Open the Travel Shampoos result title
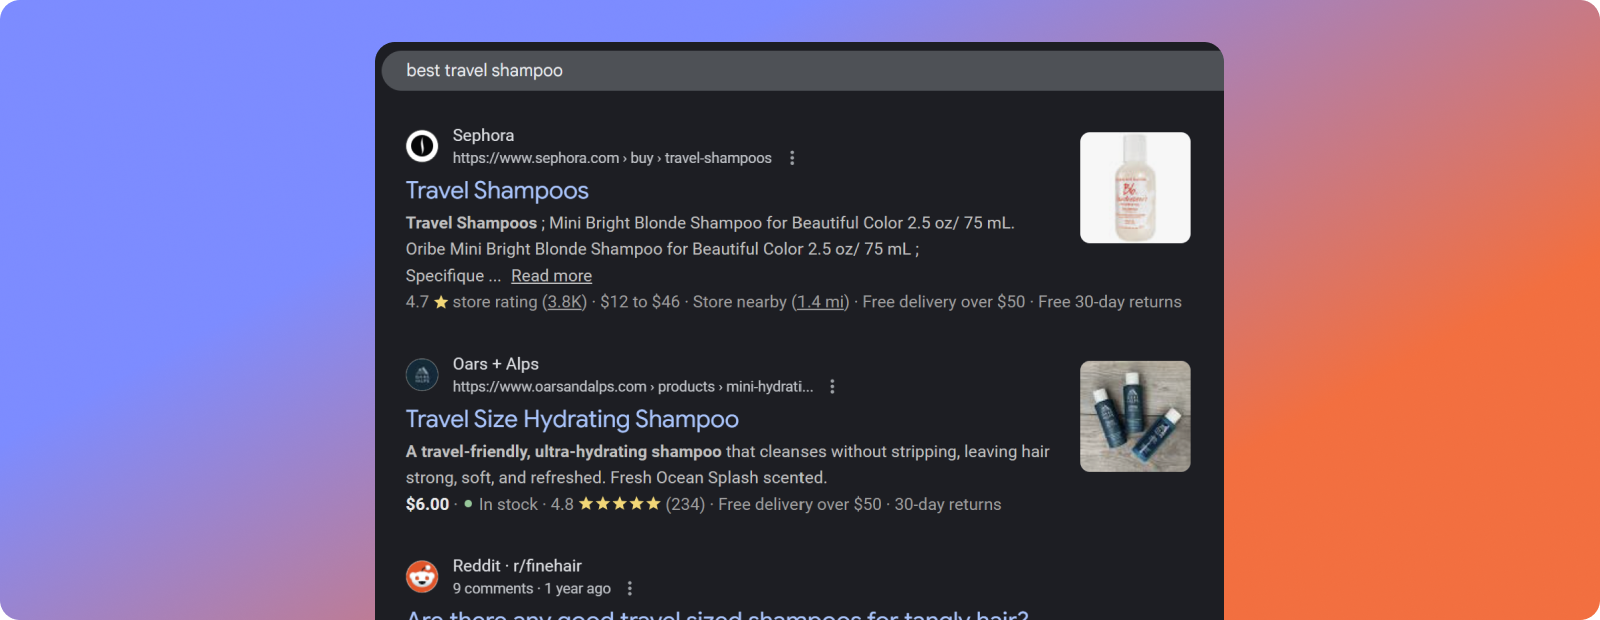Screen dimensions: 1600x620 [497, 190]
